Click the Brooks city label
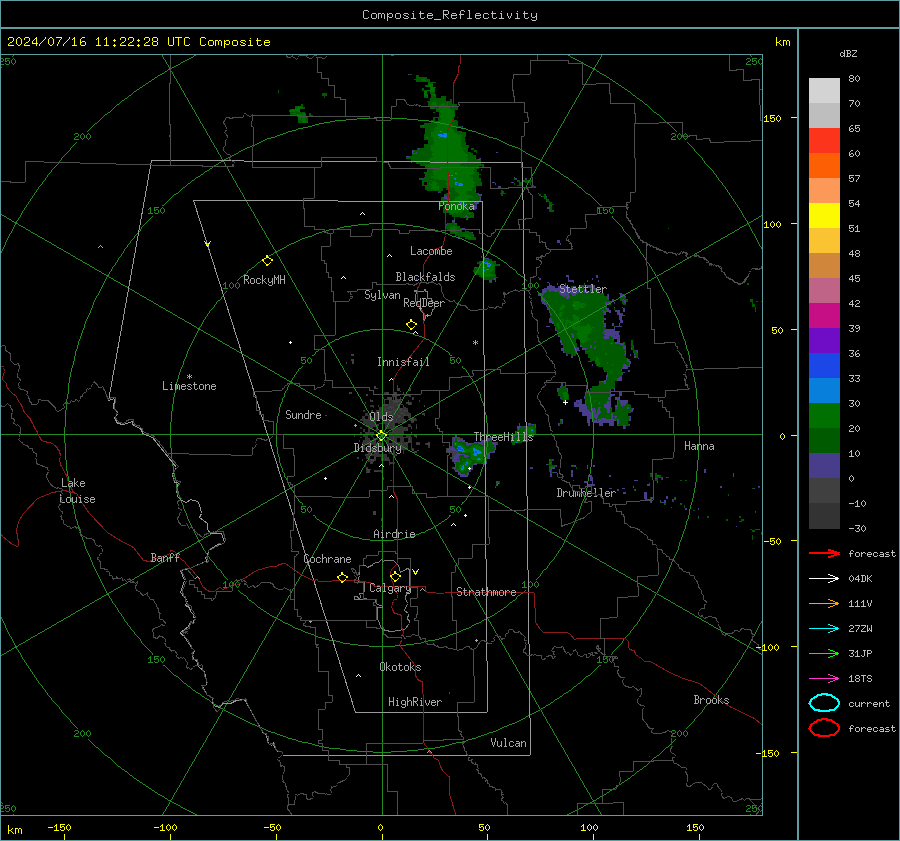This screenshot has width=900, height=841. pyautogui.click(x=711, y=700)
